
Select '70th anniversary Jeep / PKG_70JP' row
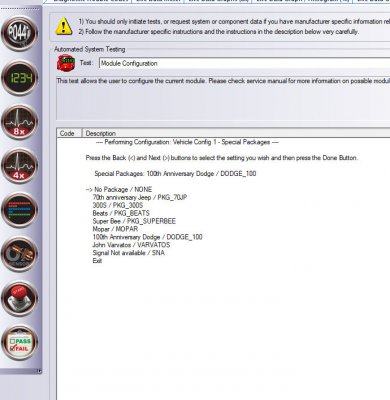coord(140,197)
